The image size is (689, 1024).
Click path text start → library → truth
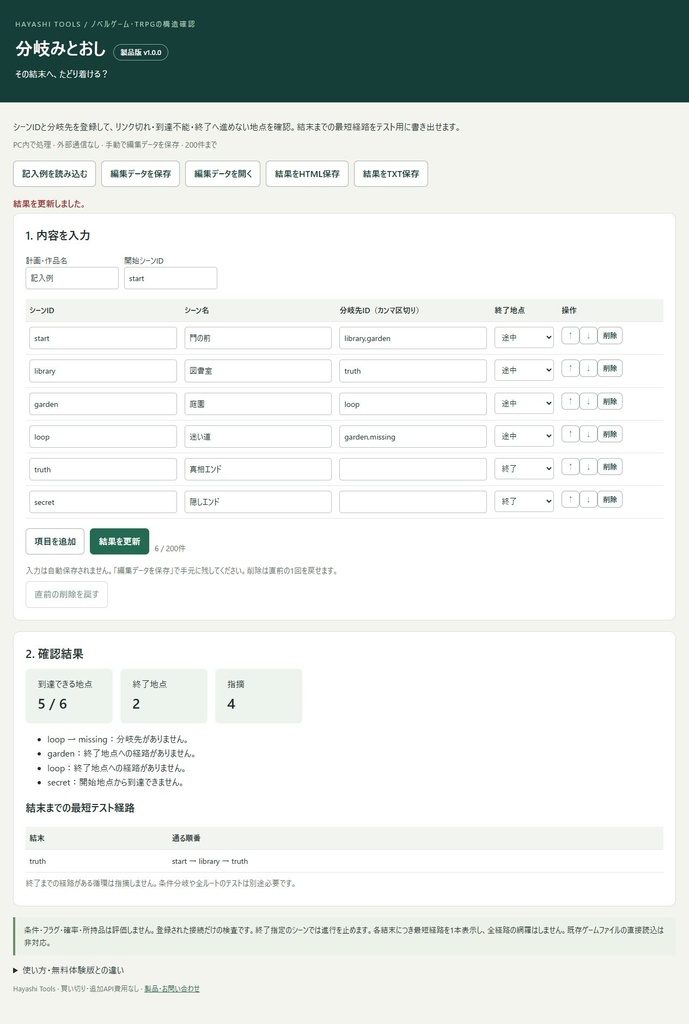click(210, 861)
